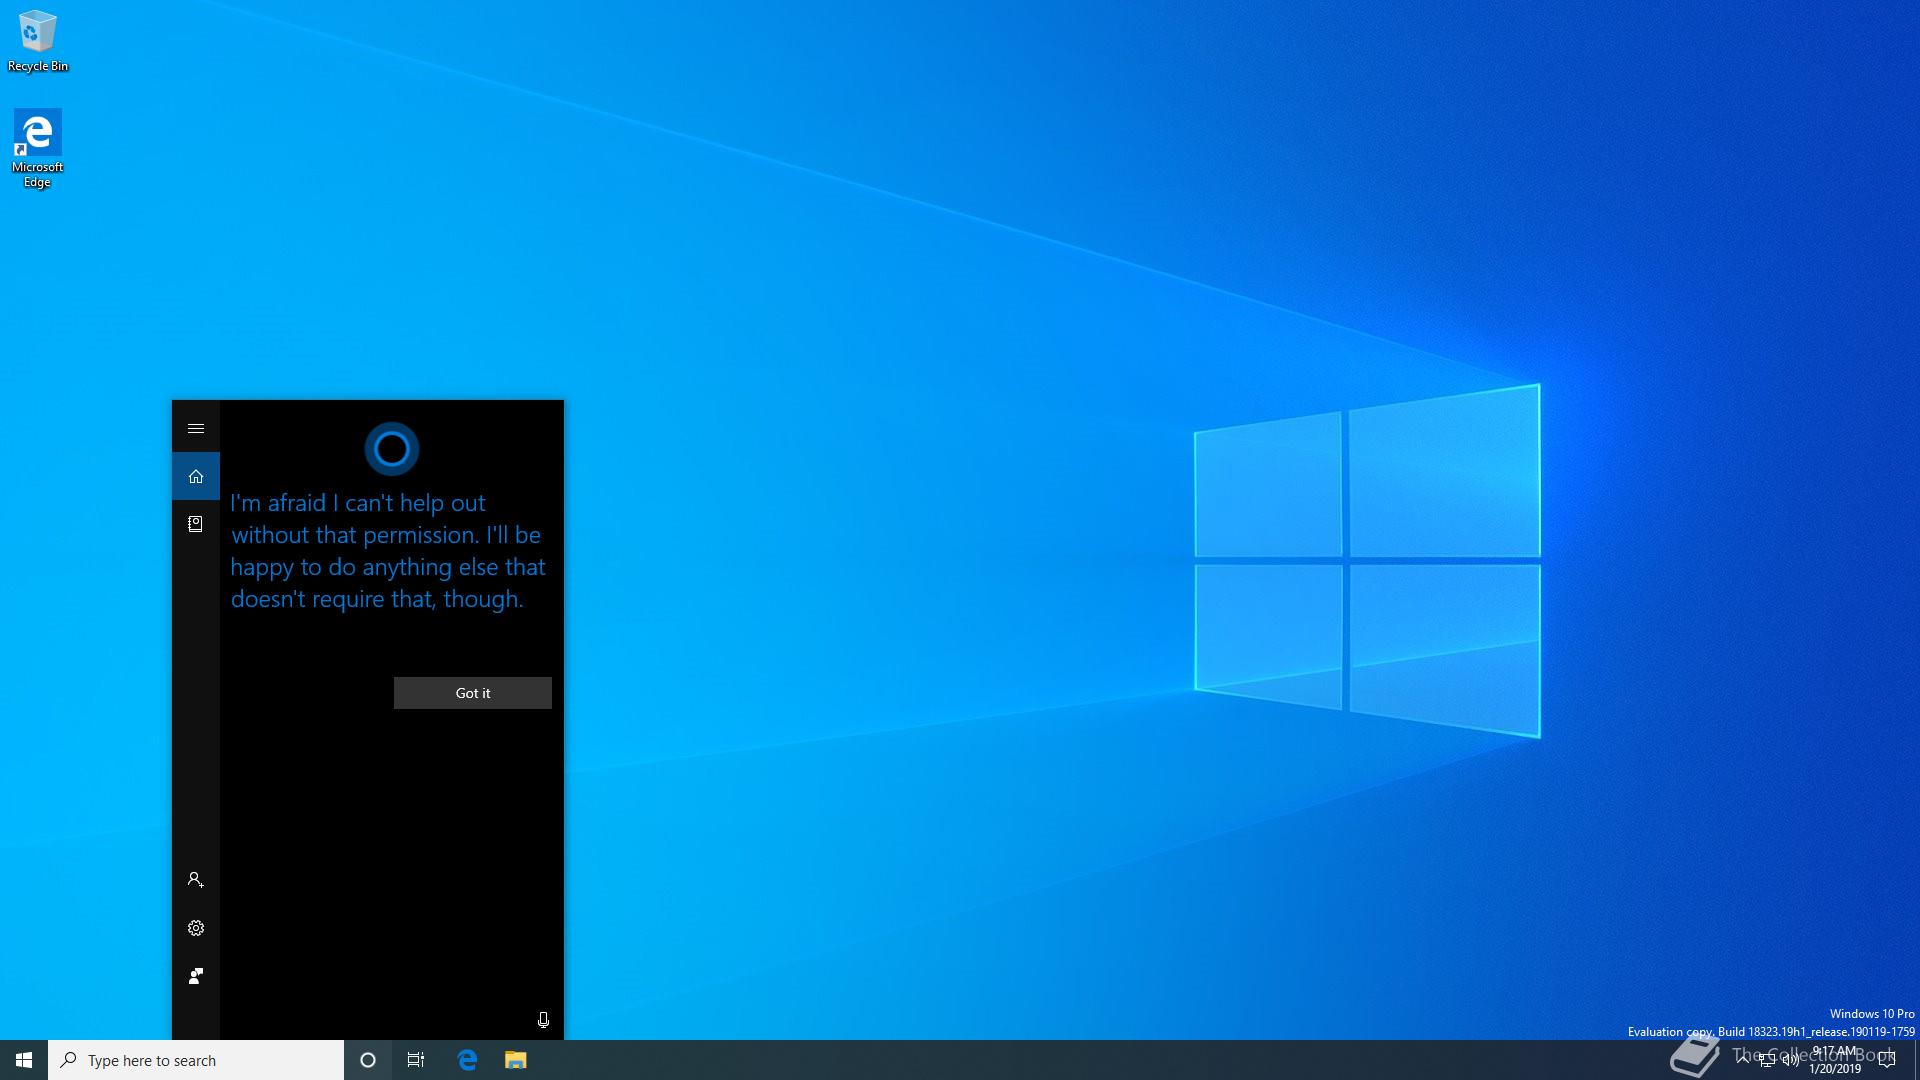The height and width of the screenshot is (1080, 1920).
Task: Show hidden icons in system tray
Action: point(1743,1060)
